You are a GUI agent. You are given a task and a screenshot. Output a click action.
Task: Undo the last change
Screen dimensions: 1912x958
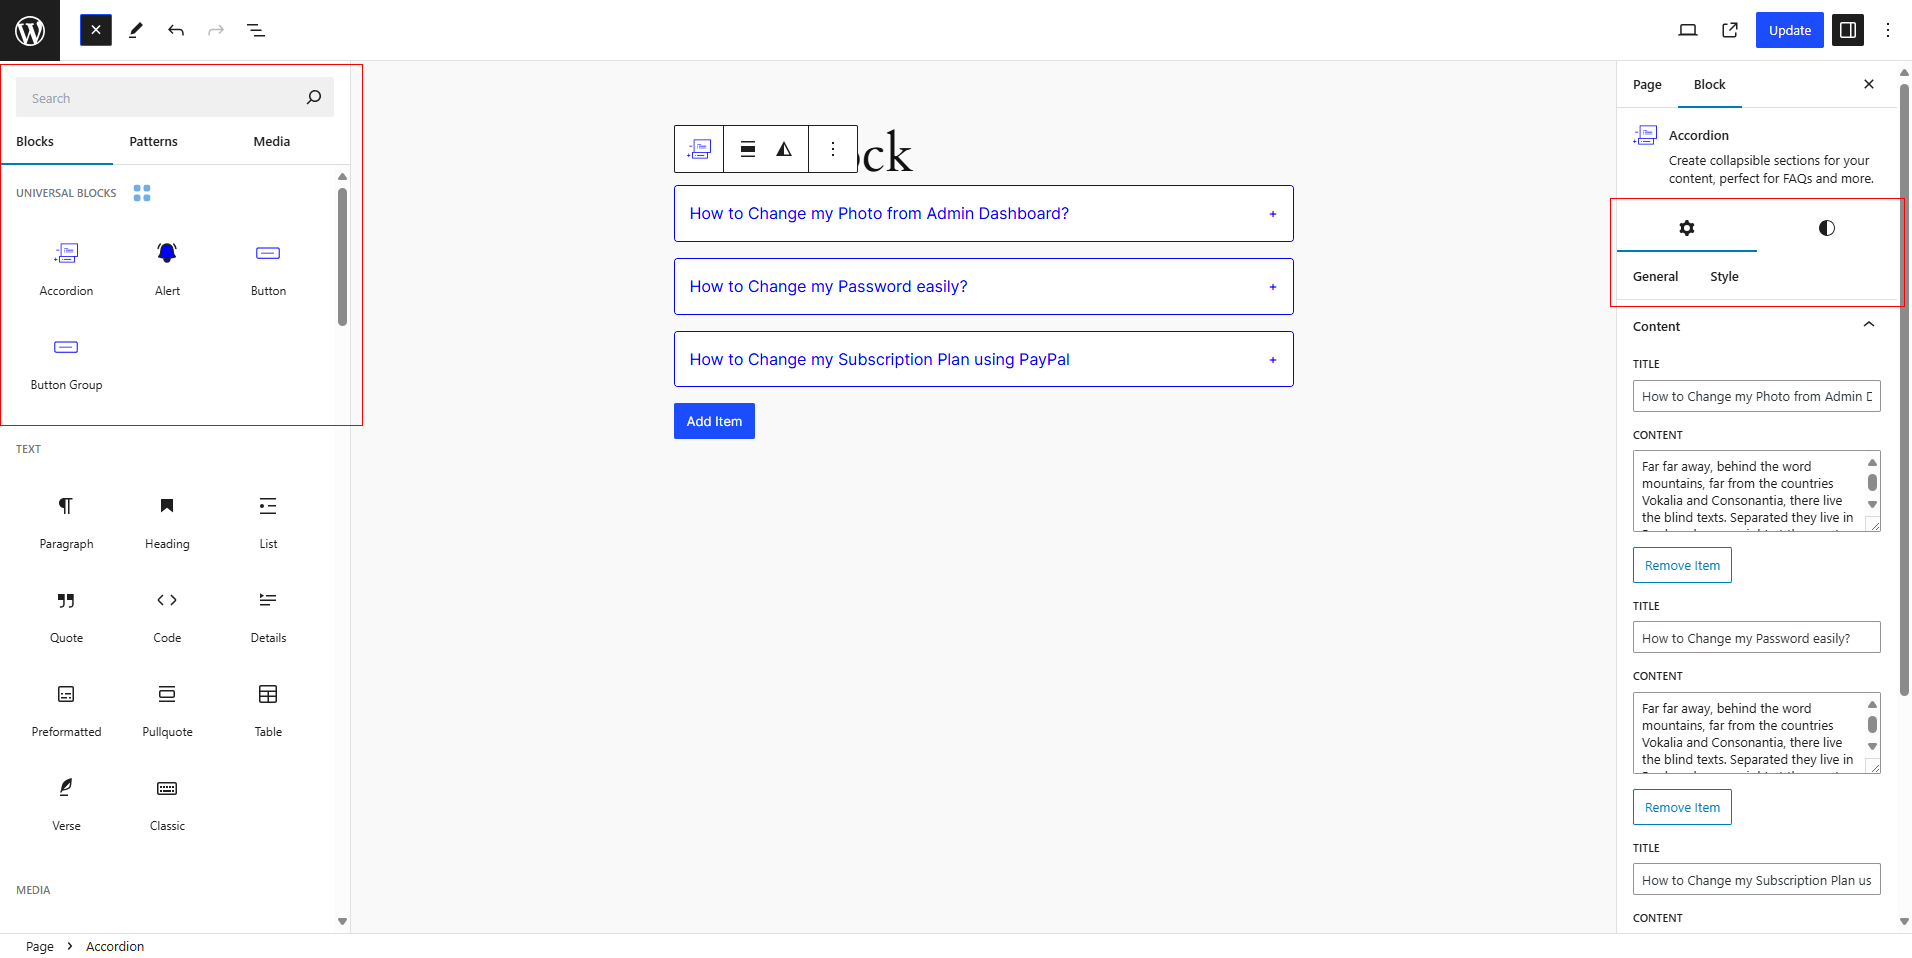coord(176,30)
